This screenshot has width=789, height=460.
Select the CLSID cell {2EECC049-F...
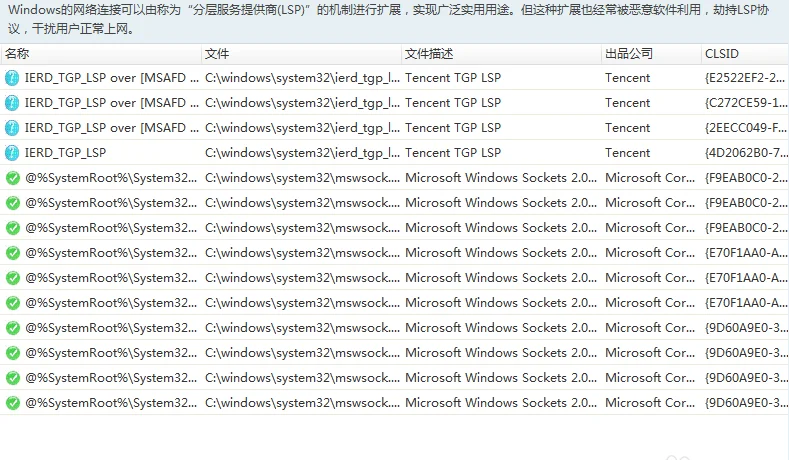click(x=746, y=128)
